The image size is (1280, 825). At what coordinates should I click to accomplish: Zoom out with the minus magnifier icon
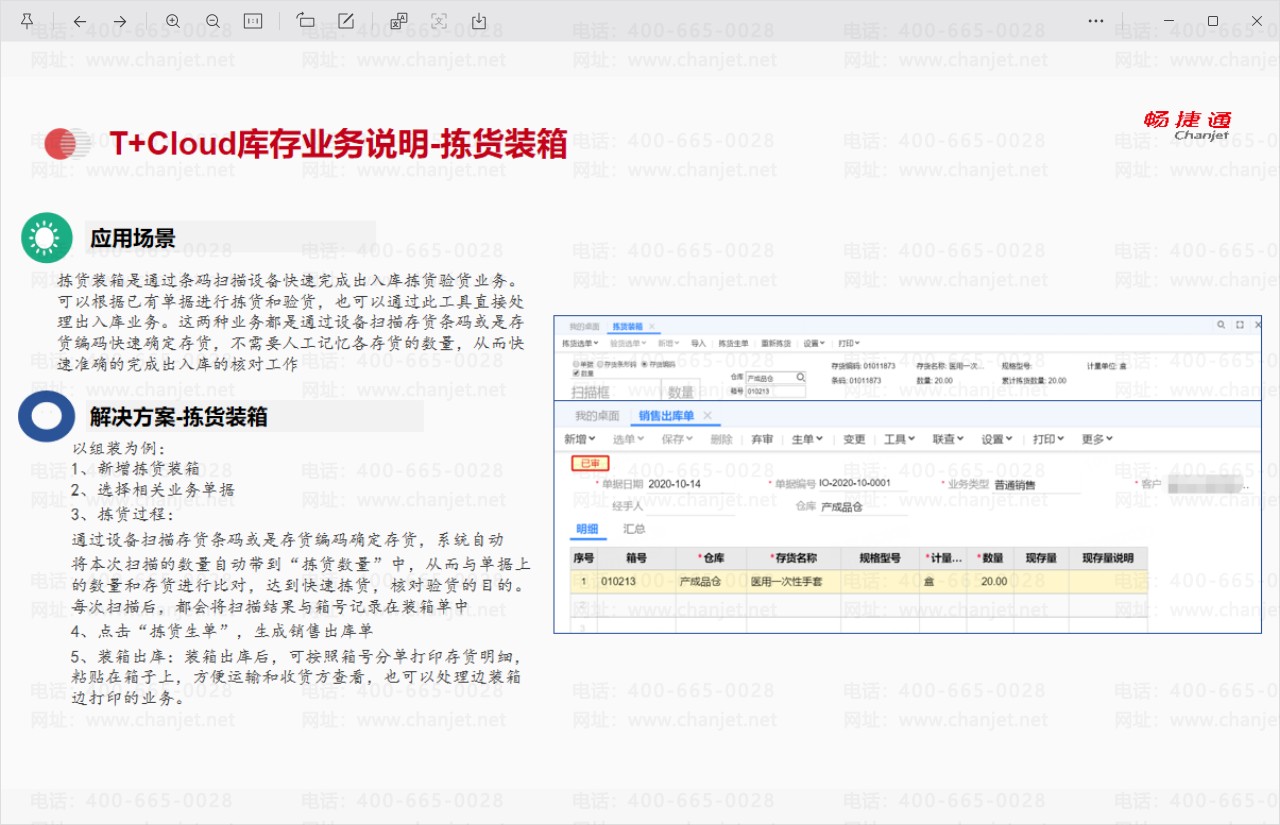213,21
